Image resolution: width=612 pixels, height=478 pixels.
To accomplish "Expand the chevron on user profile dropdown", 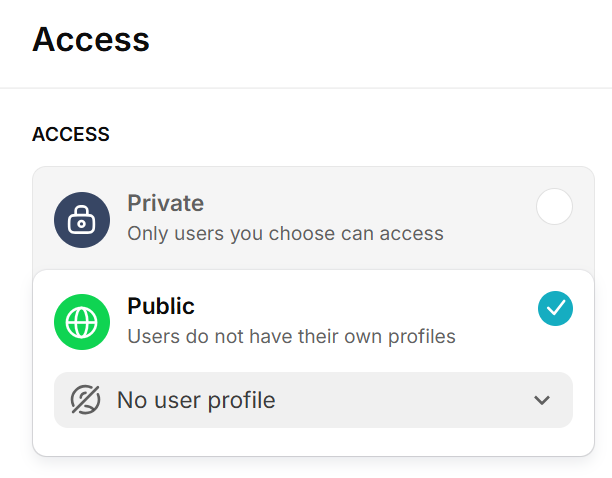I will (x=542, y=400).
